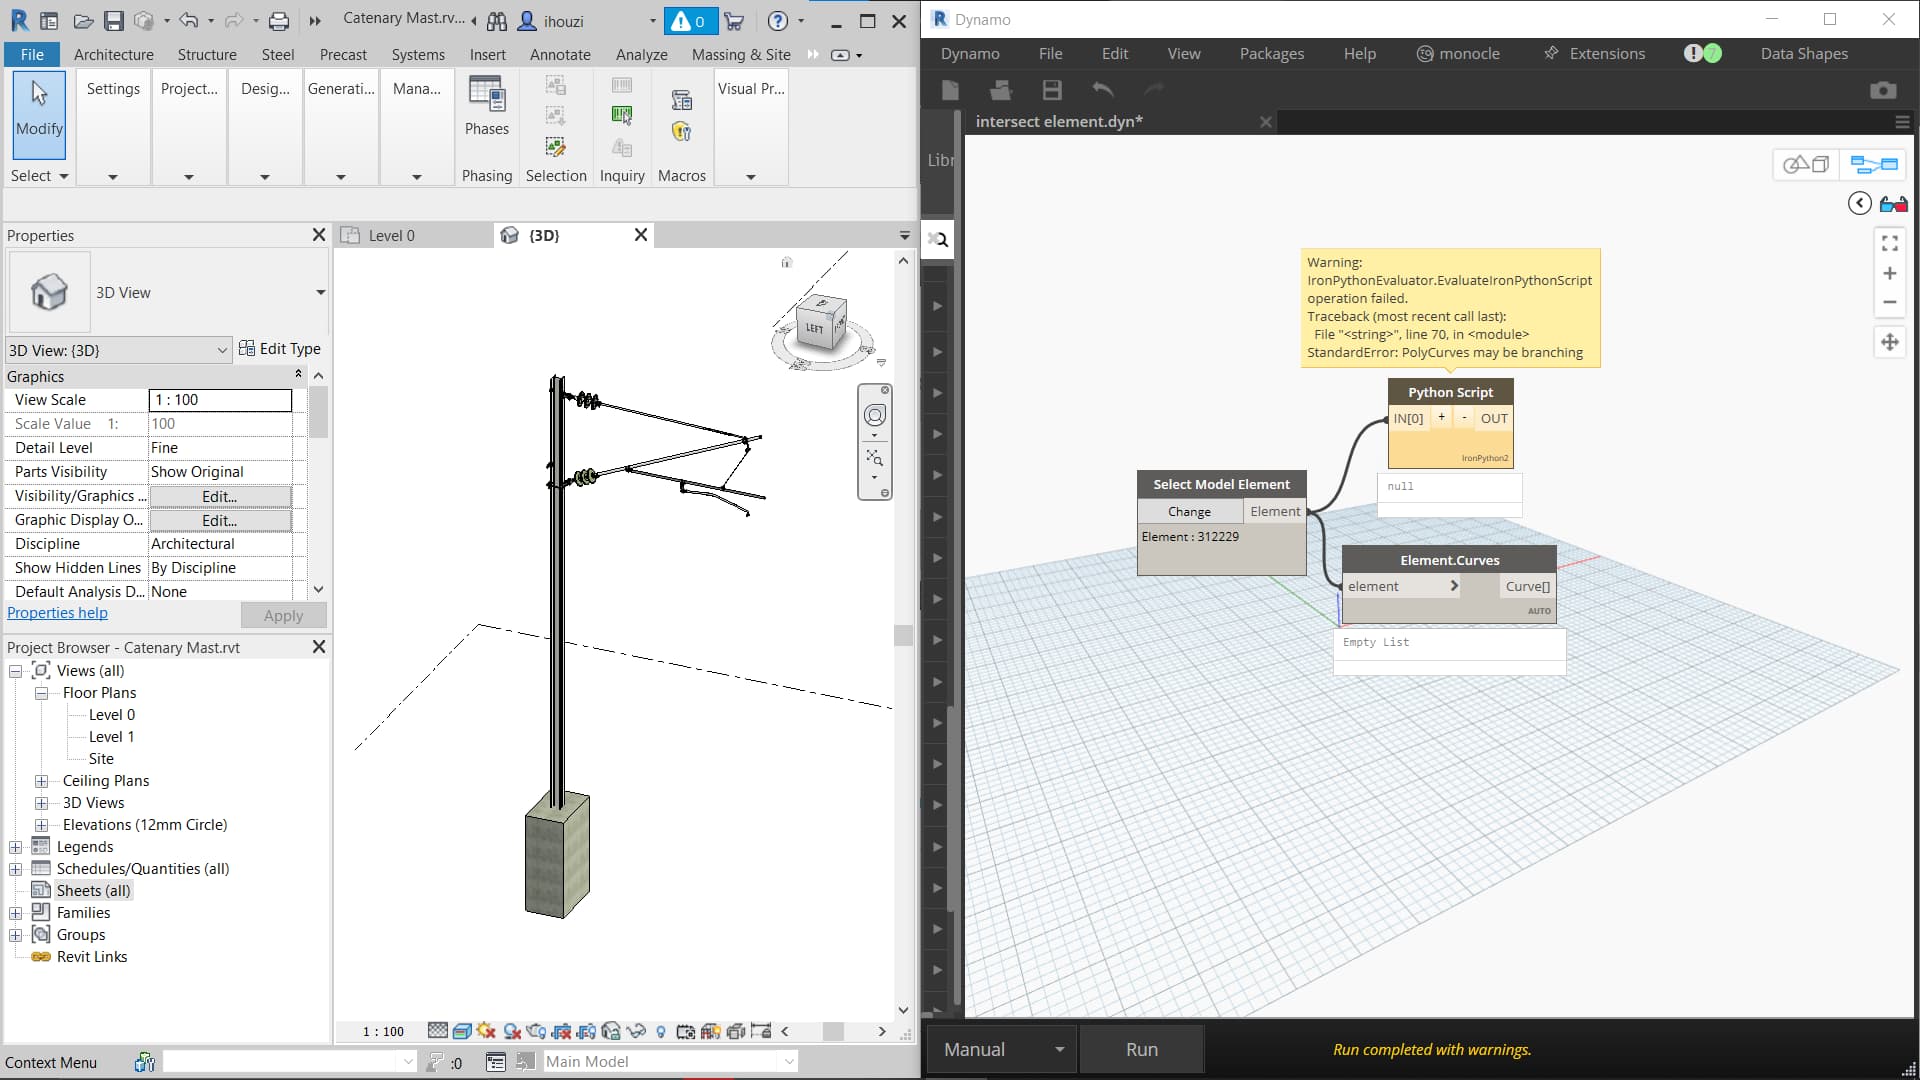Click the Dynamo undo arrow icon
This screenshot has height=1080, width=1920.
(1103, 90)
